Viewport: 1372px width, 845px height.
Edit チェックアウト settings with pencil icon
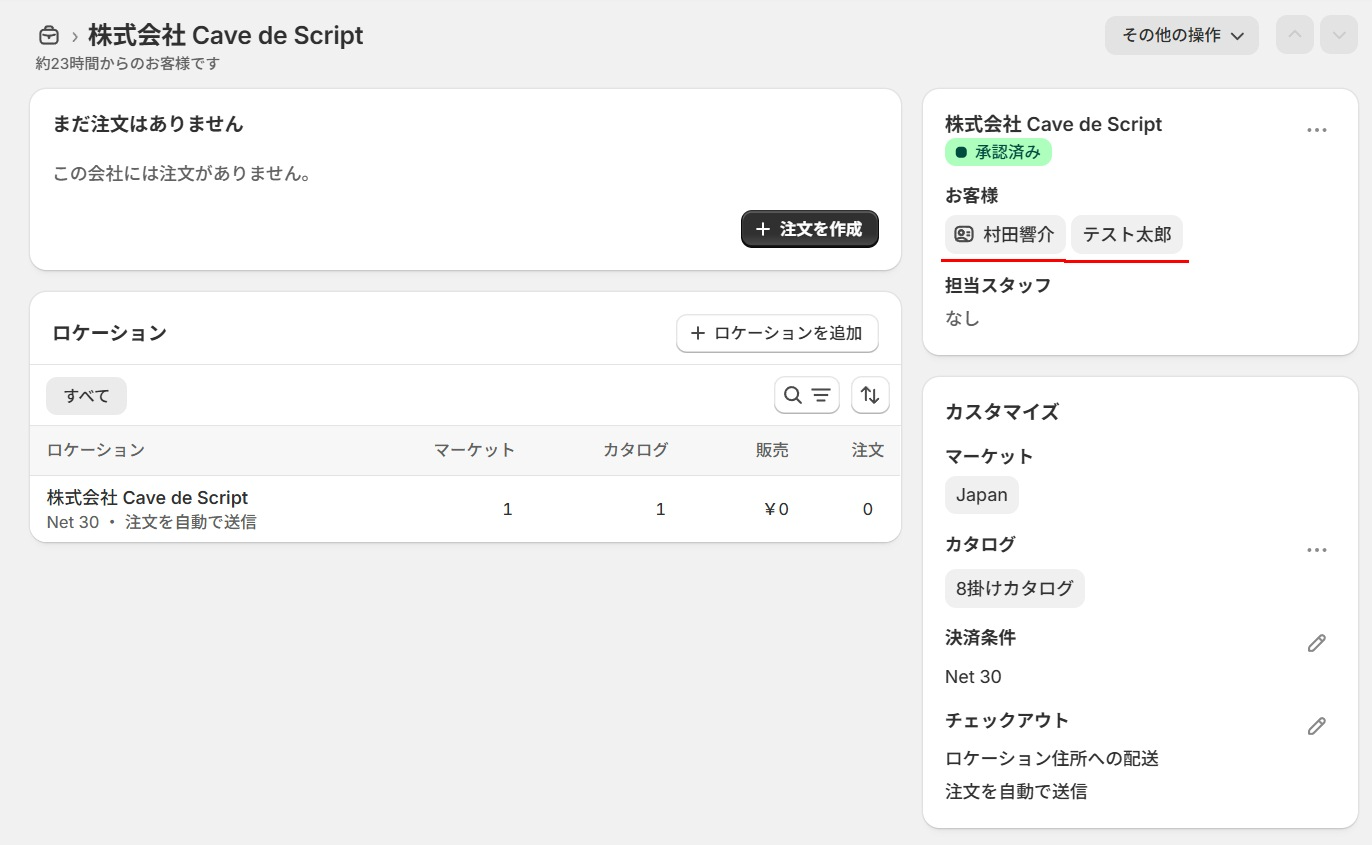(1316, 726)
